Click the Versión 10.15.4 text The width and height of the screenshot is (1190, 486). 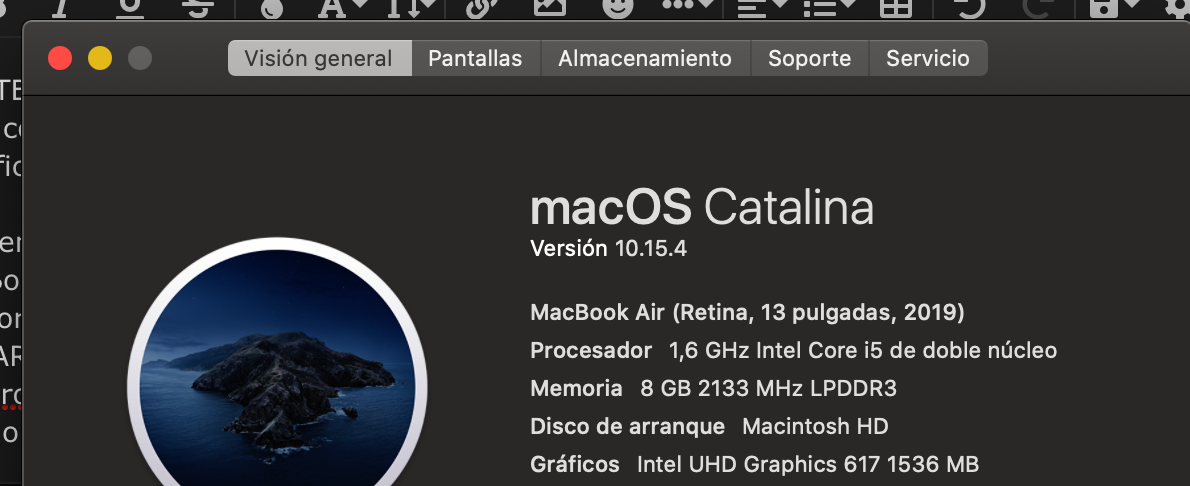pos(609,248)
